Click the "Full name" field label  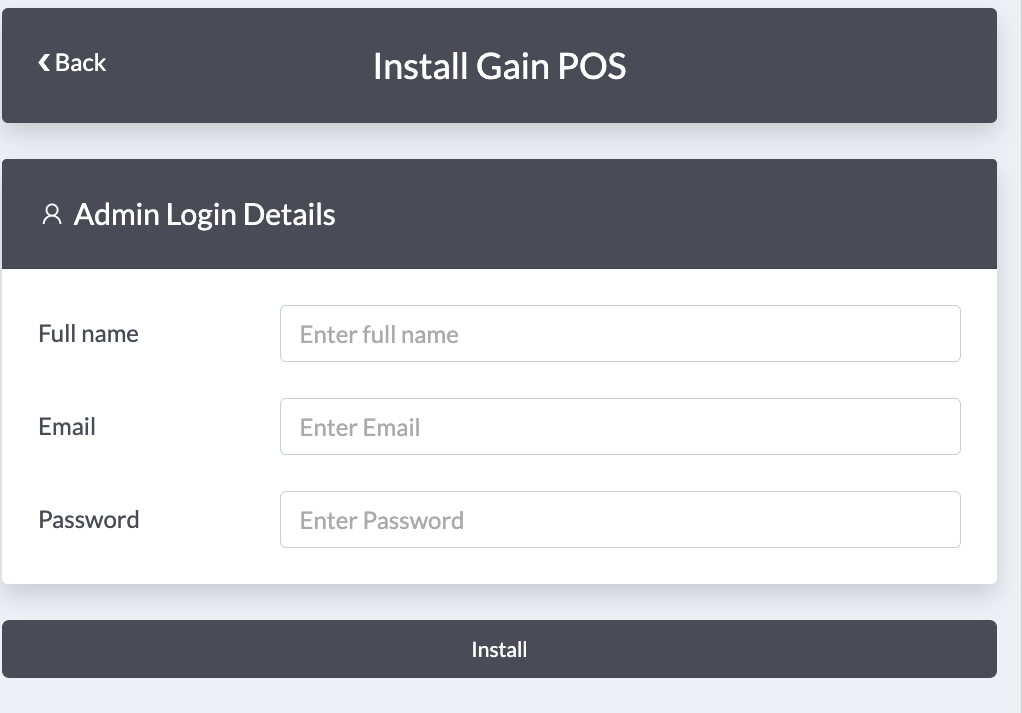(88, 334)
